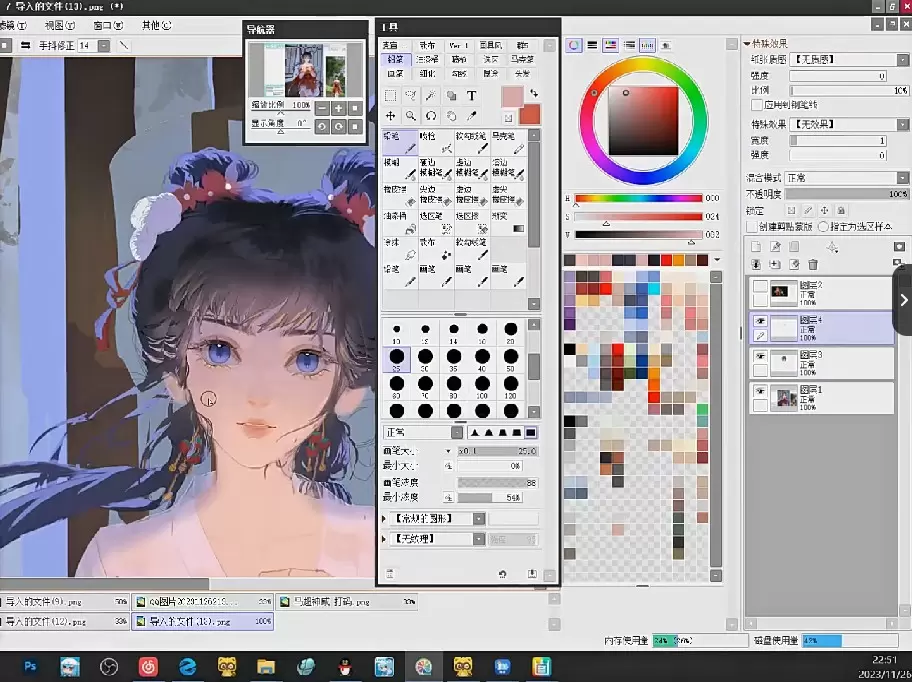Viewport: 912px width, 682px height.
Task: Hide layer 图层1 eye icon
Action: [x=760, y=391]
